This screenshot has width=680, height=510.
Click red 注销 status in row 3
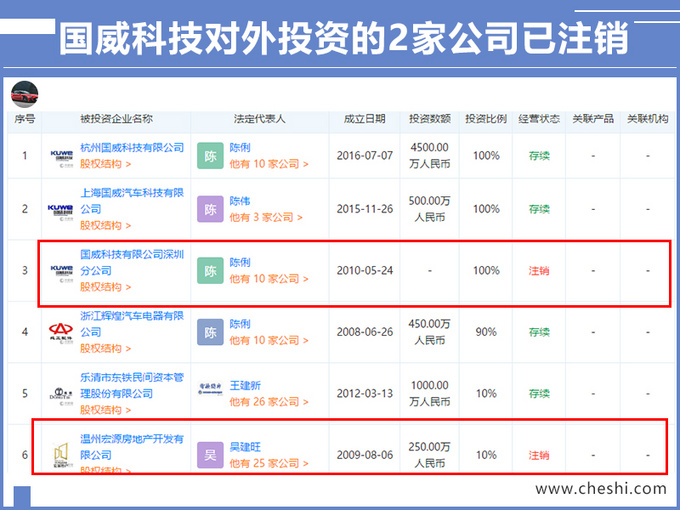tap(539, 271)
